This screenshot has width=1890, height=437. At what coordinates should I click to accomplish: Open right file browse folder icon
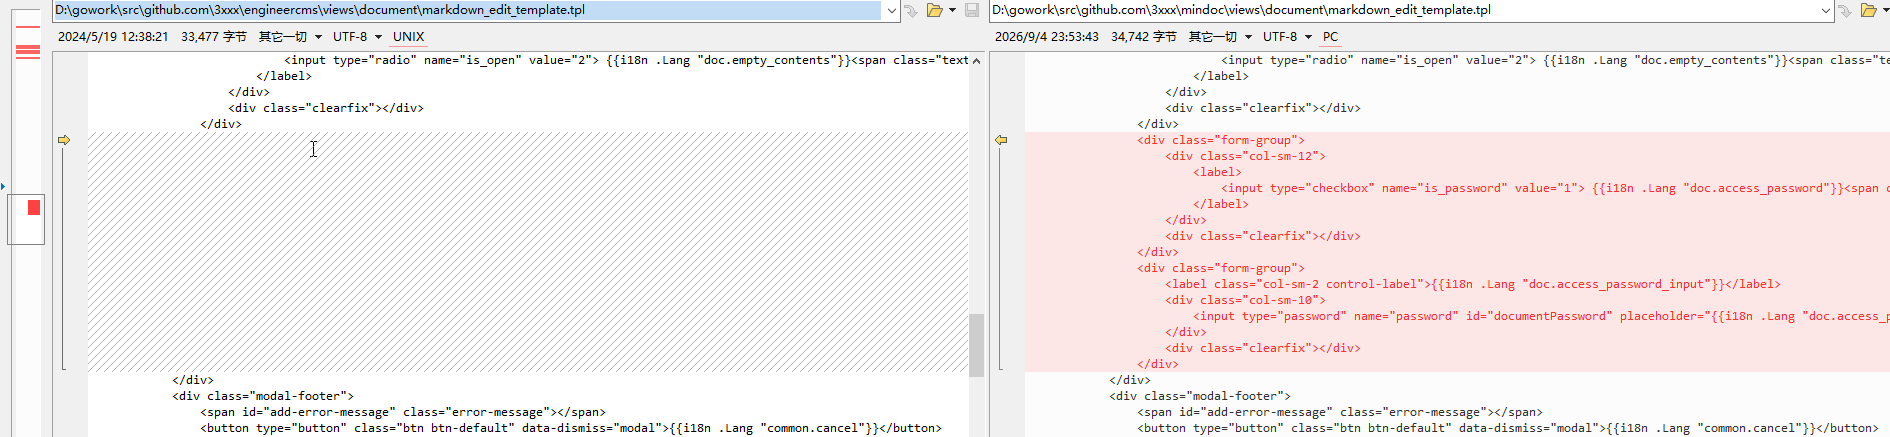pos(1869,10)
